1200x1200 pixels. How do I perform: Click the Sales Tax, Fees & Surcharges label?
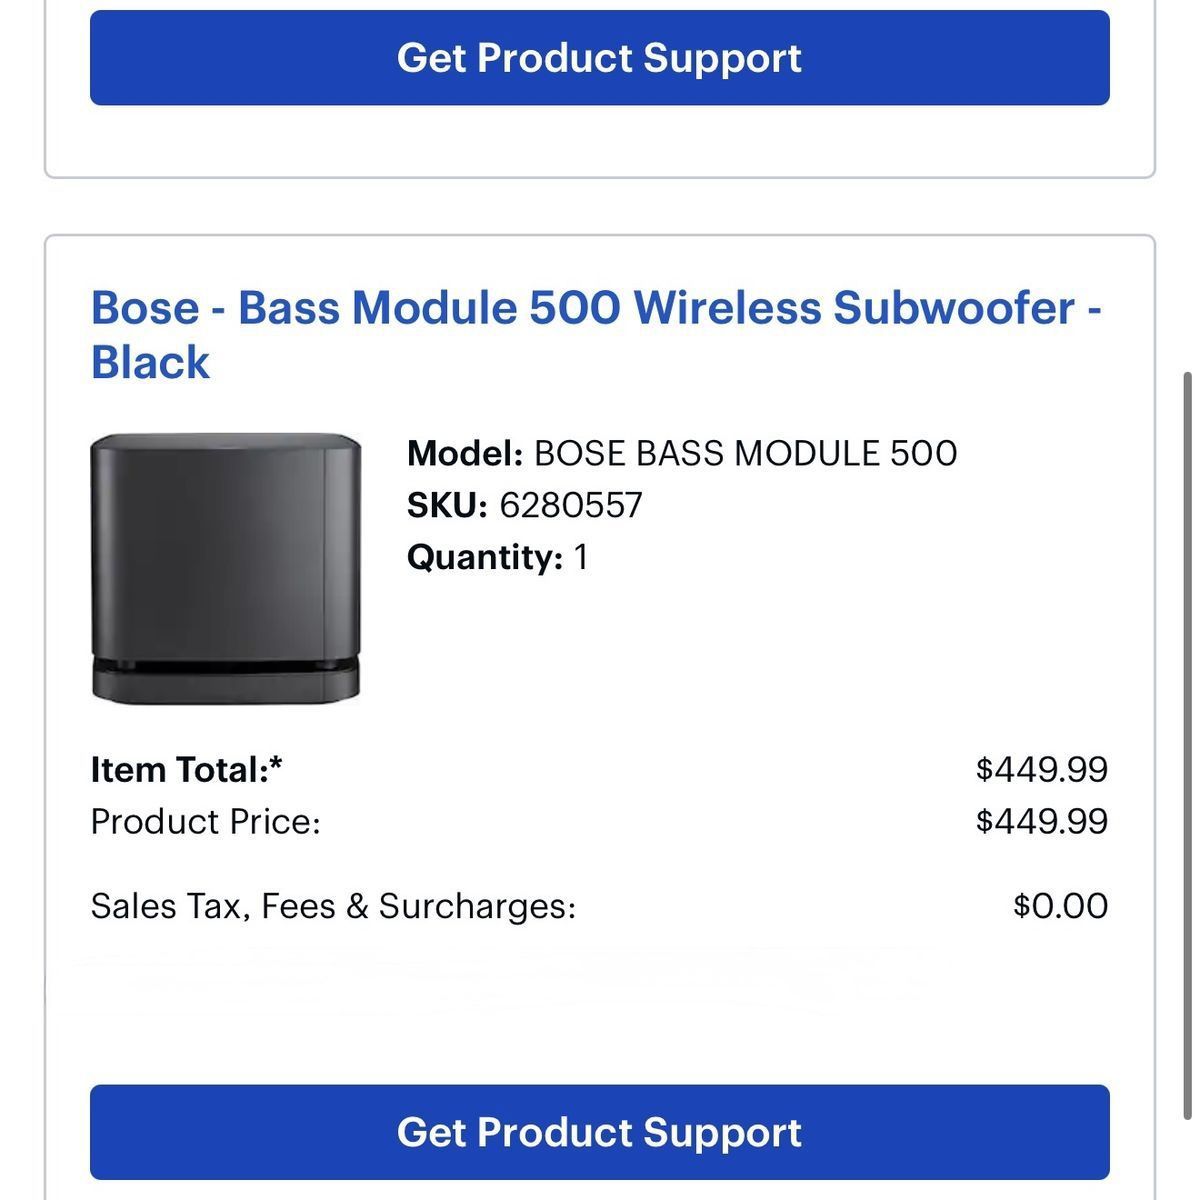pyautogui.click(x=333, y=906)
